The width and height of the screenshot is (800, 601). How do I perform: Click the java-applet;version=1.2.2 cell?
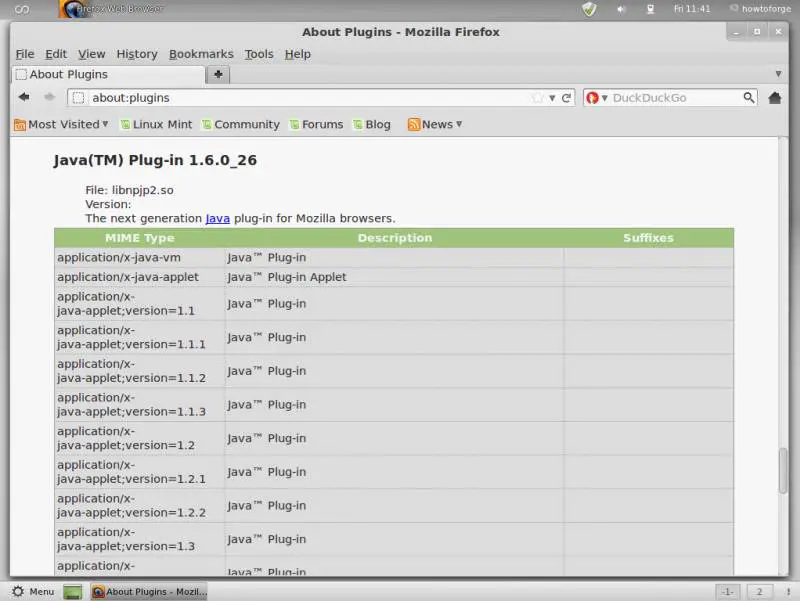(x=140, y=506)
